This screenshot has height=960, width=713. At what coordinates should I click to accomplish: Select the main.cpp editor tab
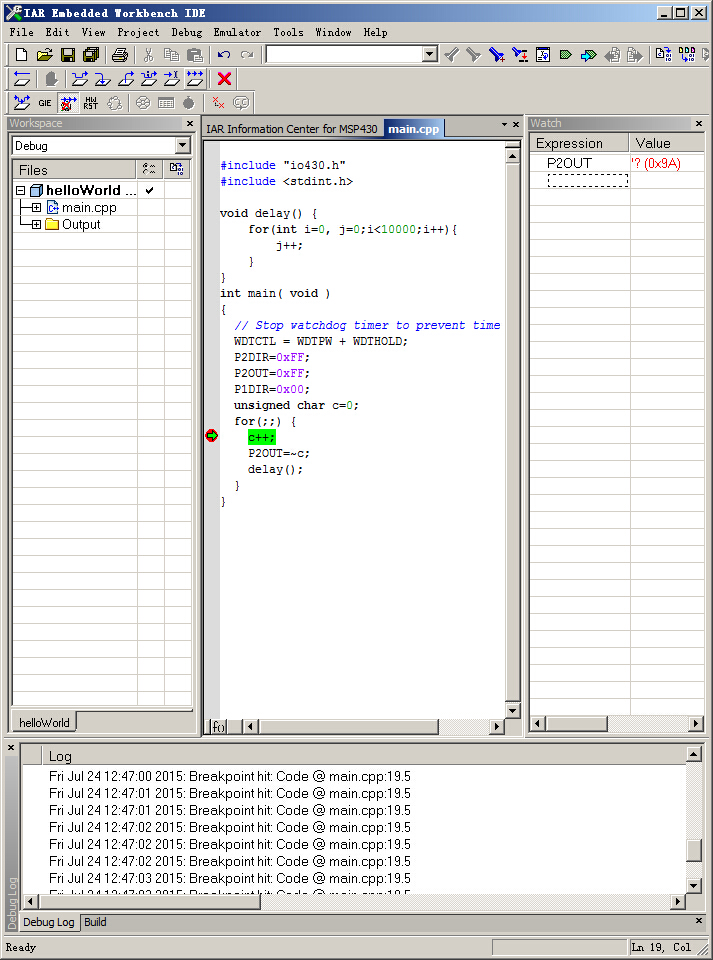pyautogui.click(x=414, y=129)
